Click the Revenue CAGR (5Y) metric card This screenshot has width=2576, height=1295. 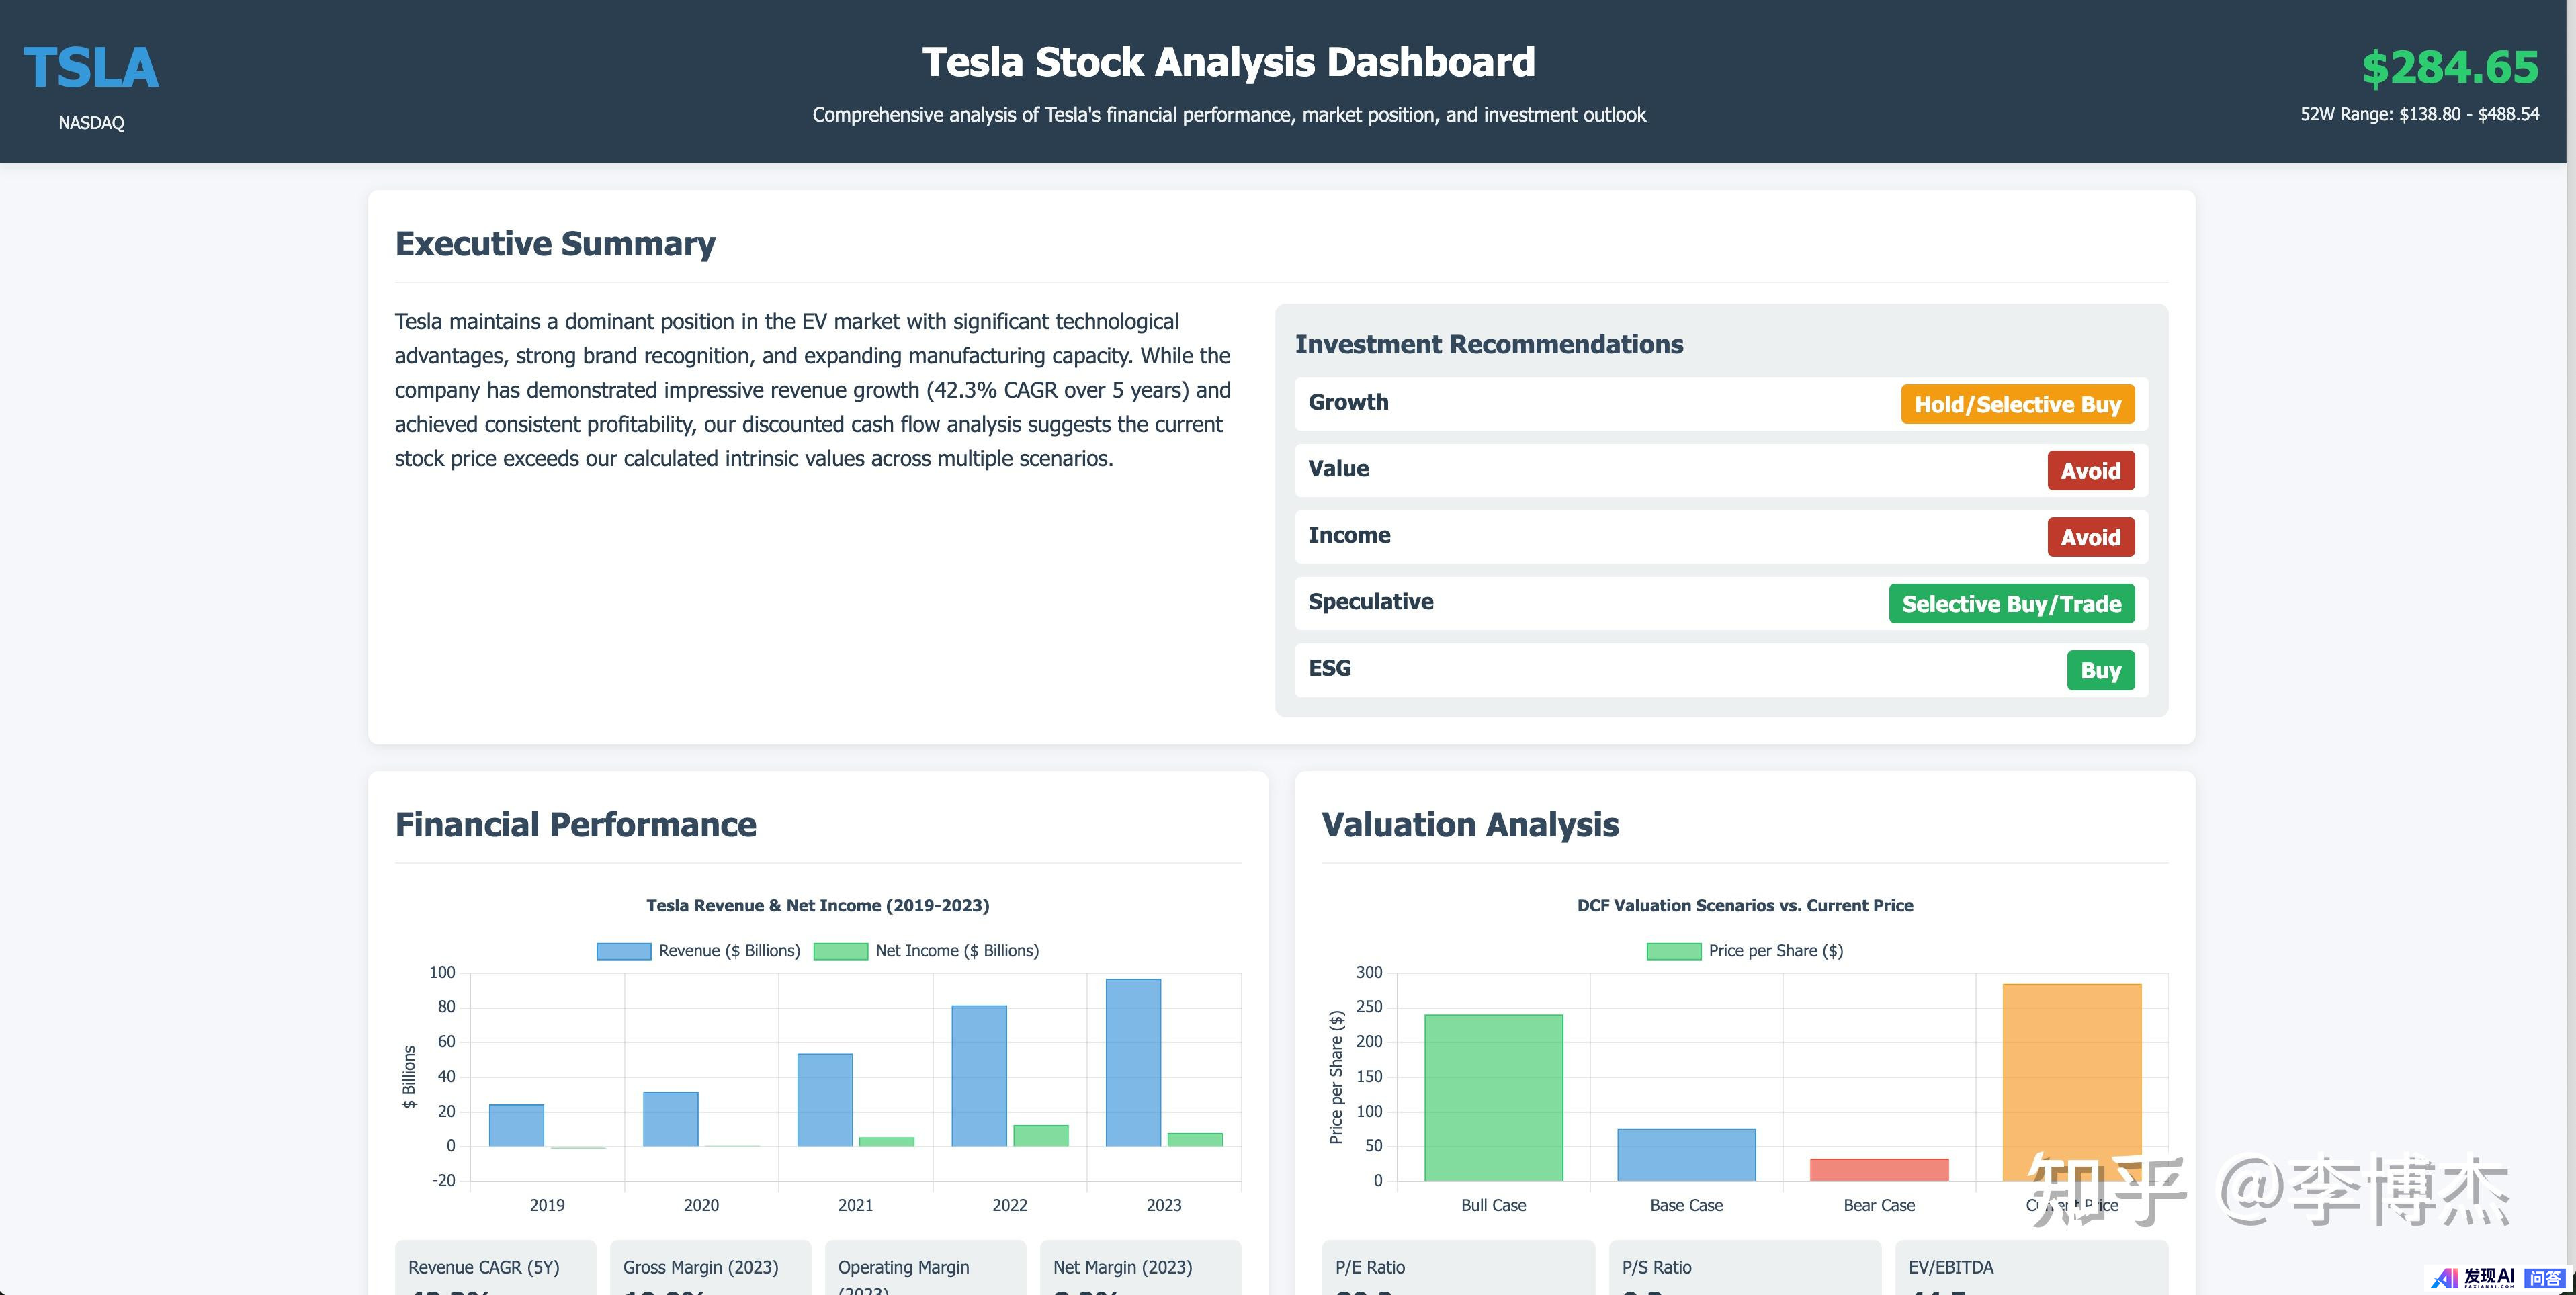(495, 1268)
